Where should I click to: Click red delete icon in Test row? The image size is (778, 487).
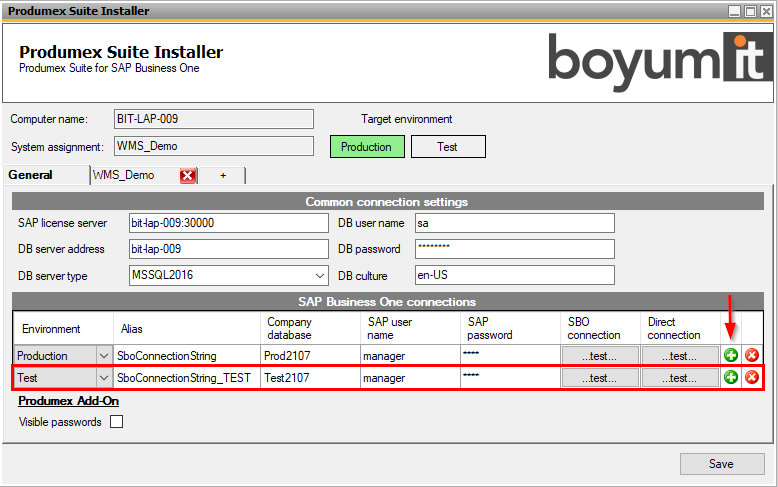coord(751,377)
